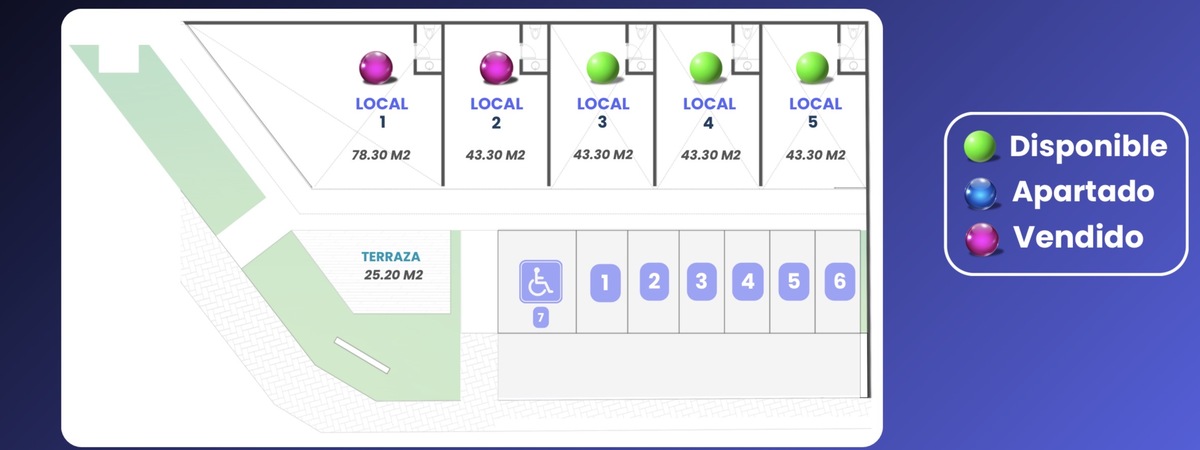1200x450 pixels.
Task: Click the purple sold marker on Local 1
Action: tap(376, 68)
